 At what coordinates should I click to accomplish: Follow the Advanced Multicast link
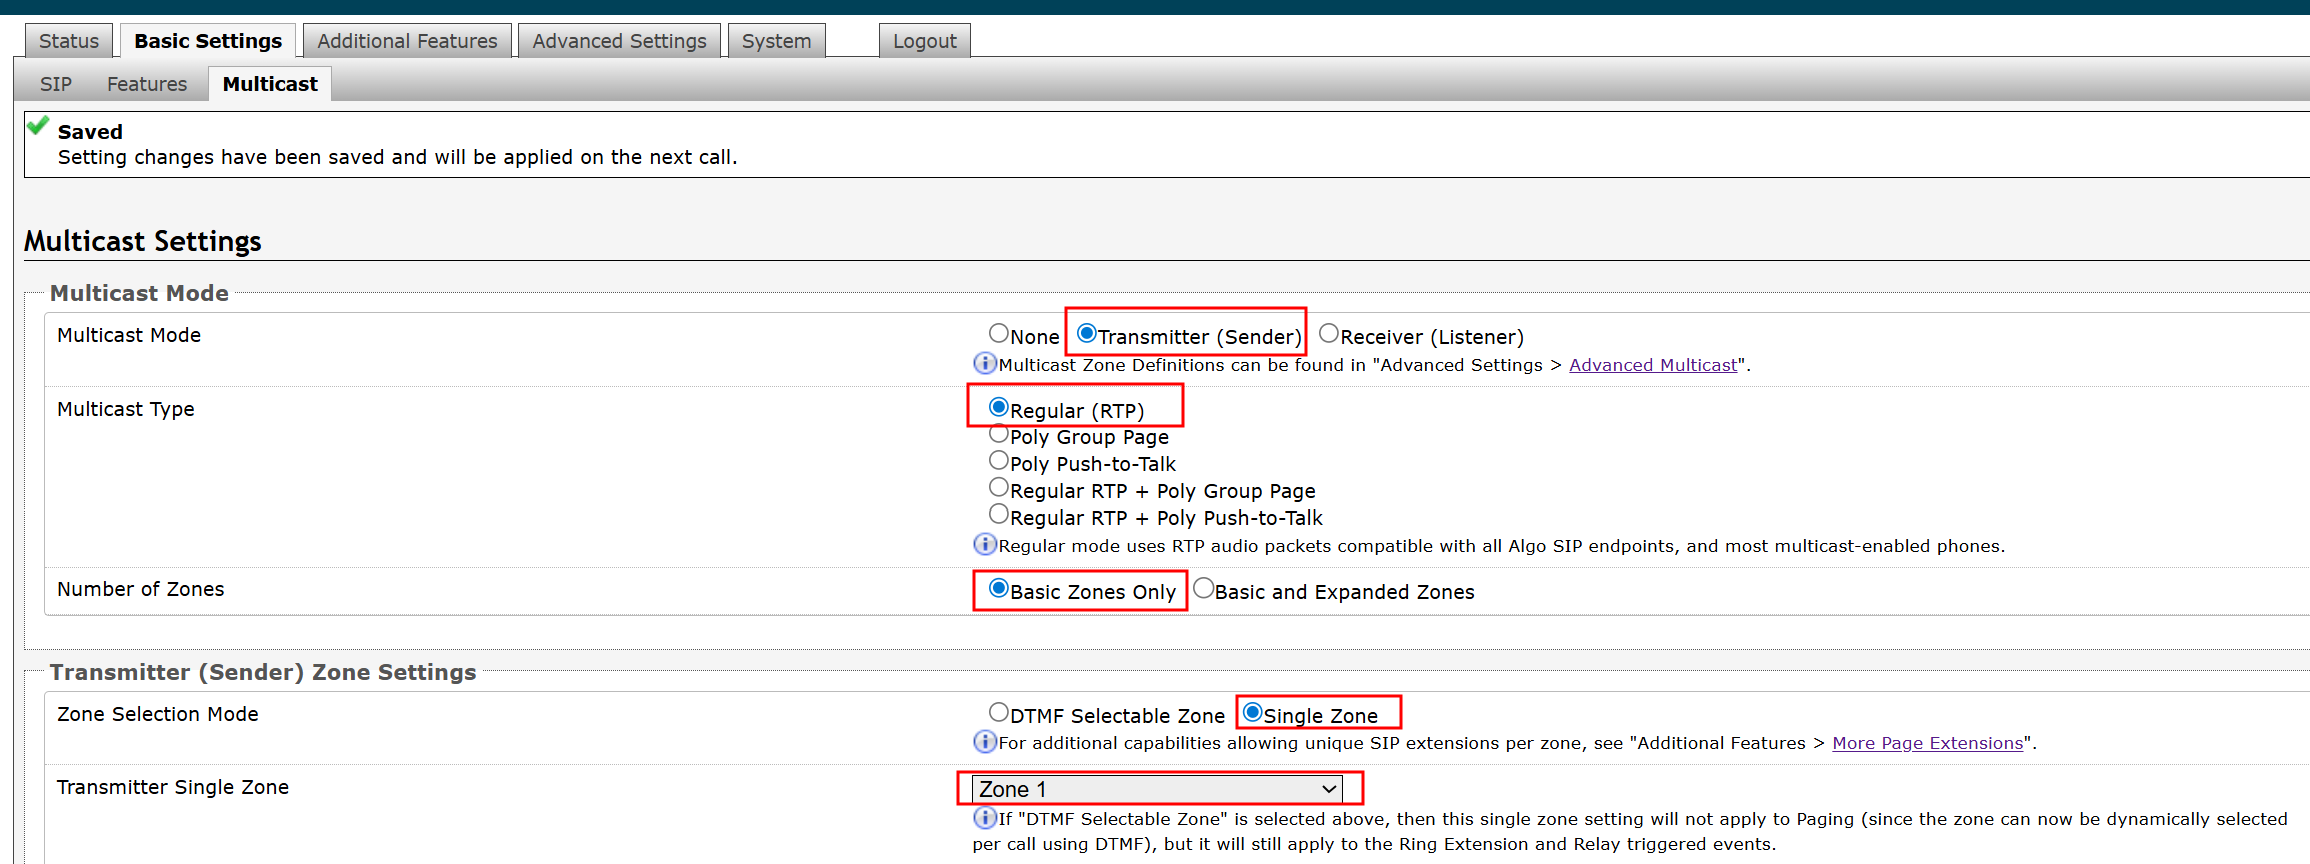[1653, 365]
